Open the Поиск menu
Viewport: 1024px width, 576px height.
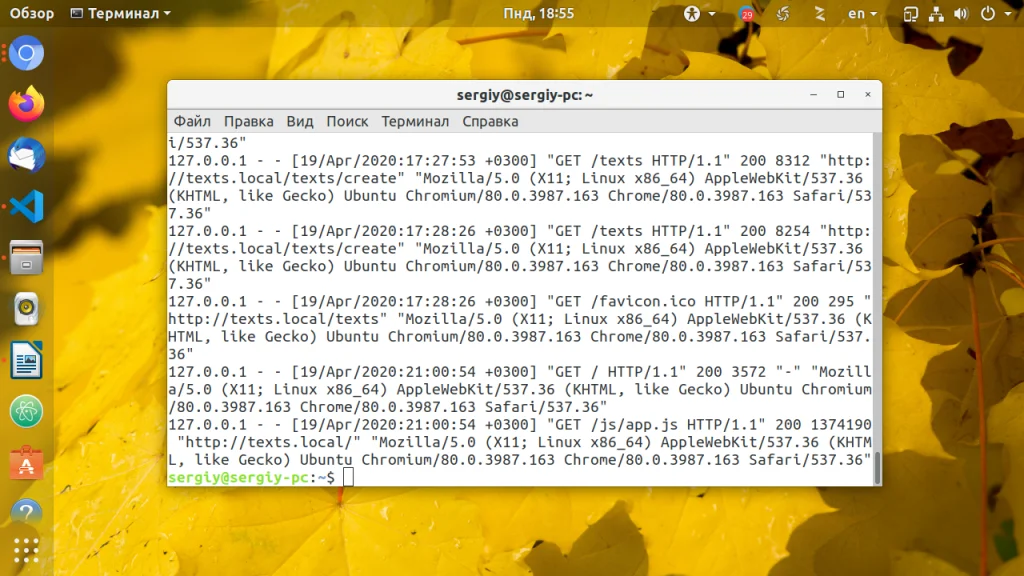347,121
